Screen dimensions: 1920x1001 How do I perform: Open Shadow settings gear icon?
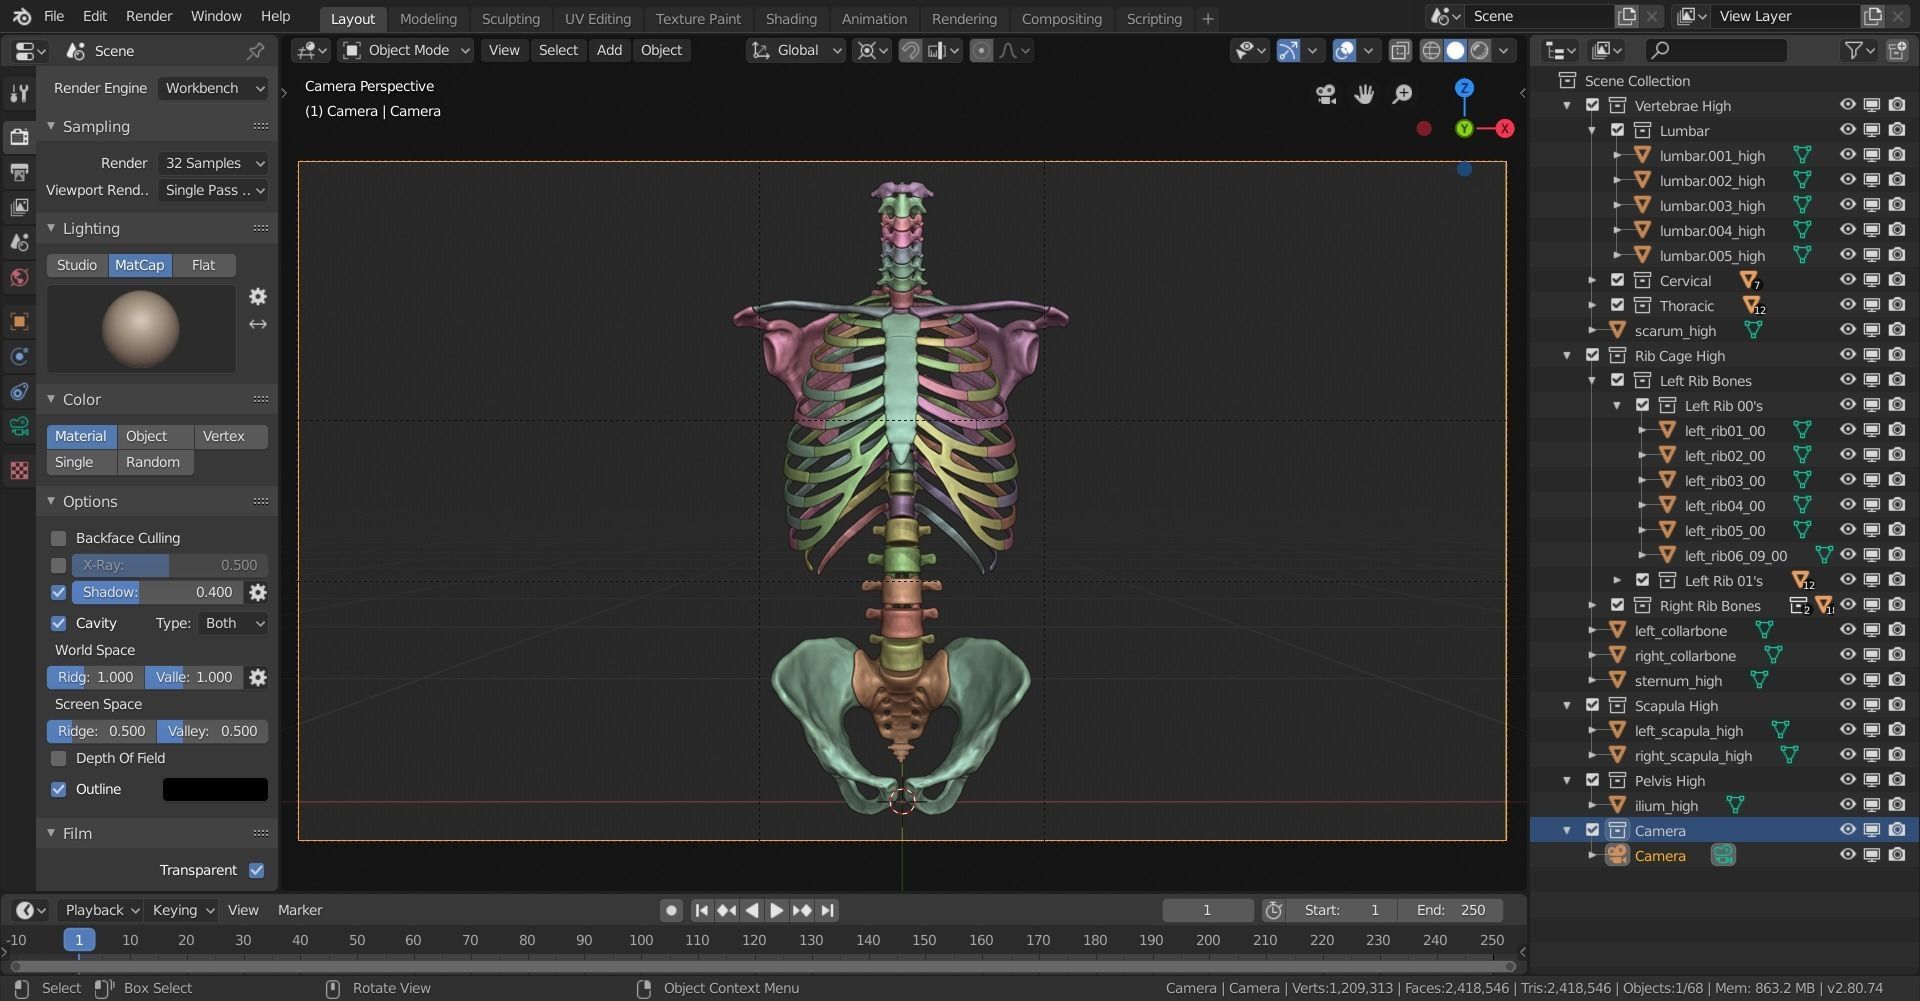coord(258,592)
